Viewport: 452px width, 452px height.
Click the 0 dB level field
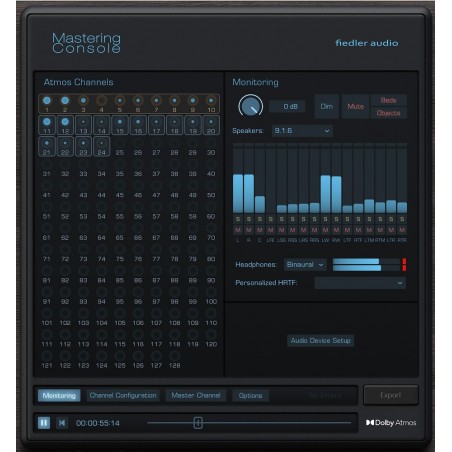pyautogui.click(x=287, y=107)
